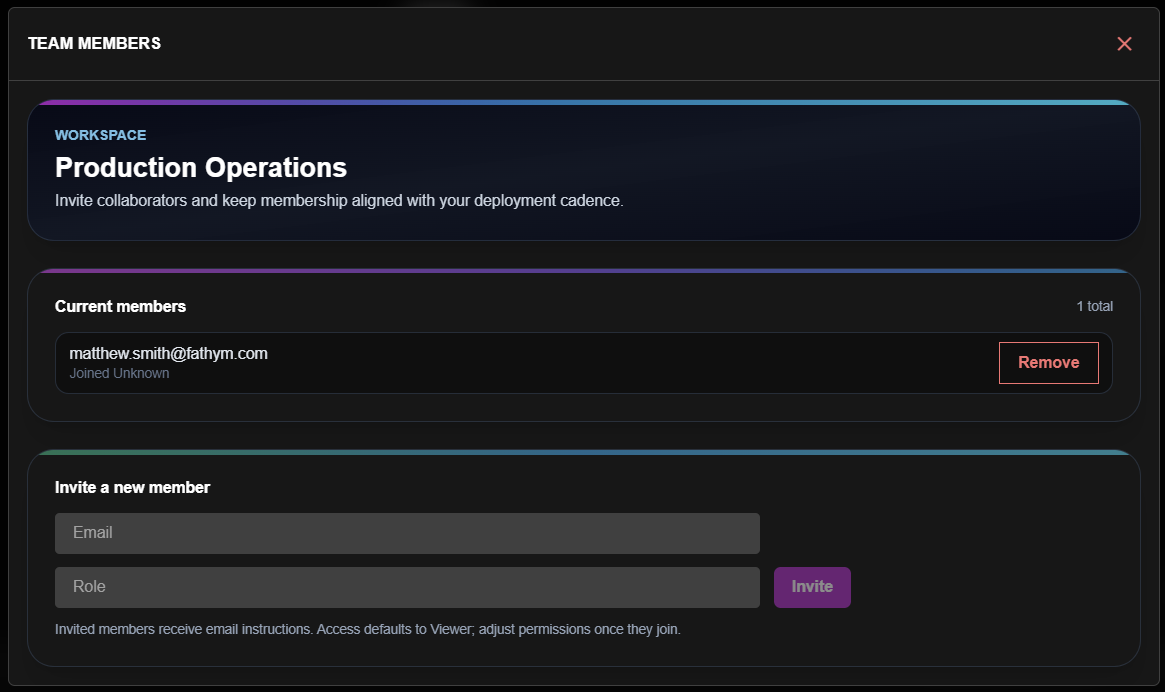Click the WORKSPACE label
The height and width of the screenshot is (692, 1165).
click(100, 135)
